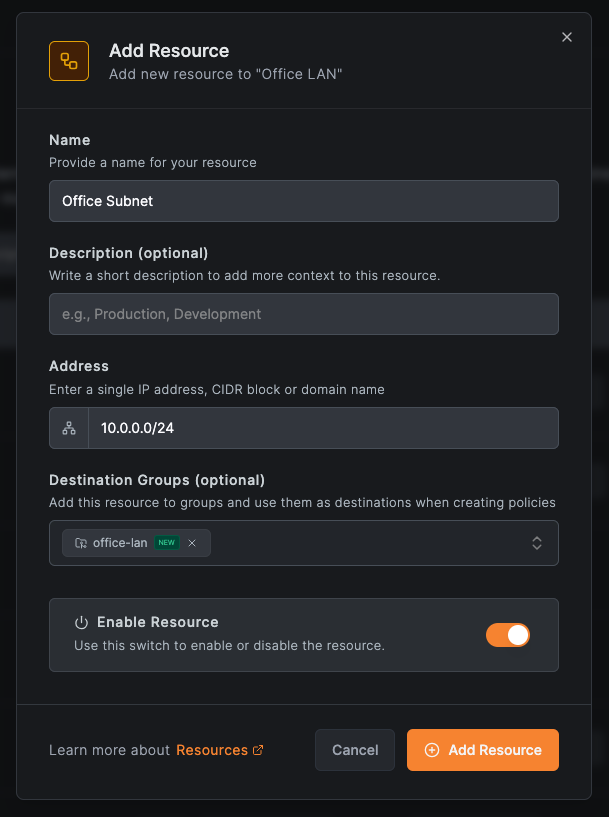
Task: Click the external link icon after Resources
Action: pyautogui.click(x=259, y=750)
